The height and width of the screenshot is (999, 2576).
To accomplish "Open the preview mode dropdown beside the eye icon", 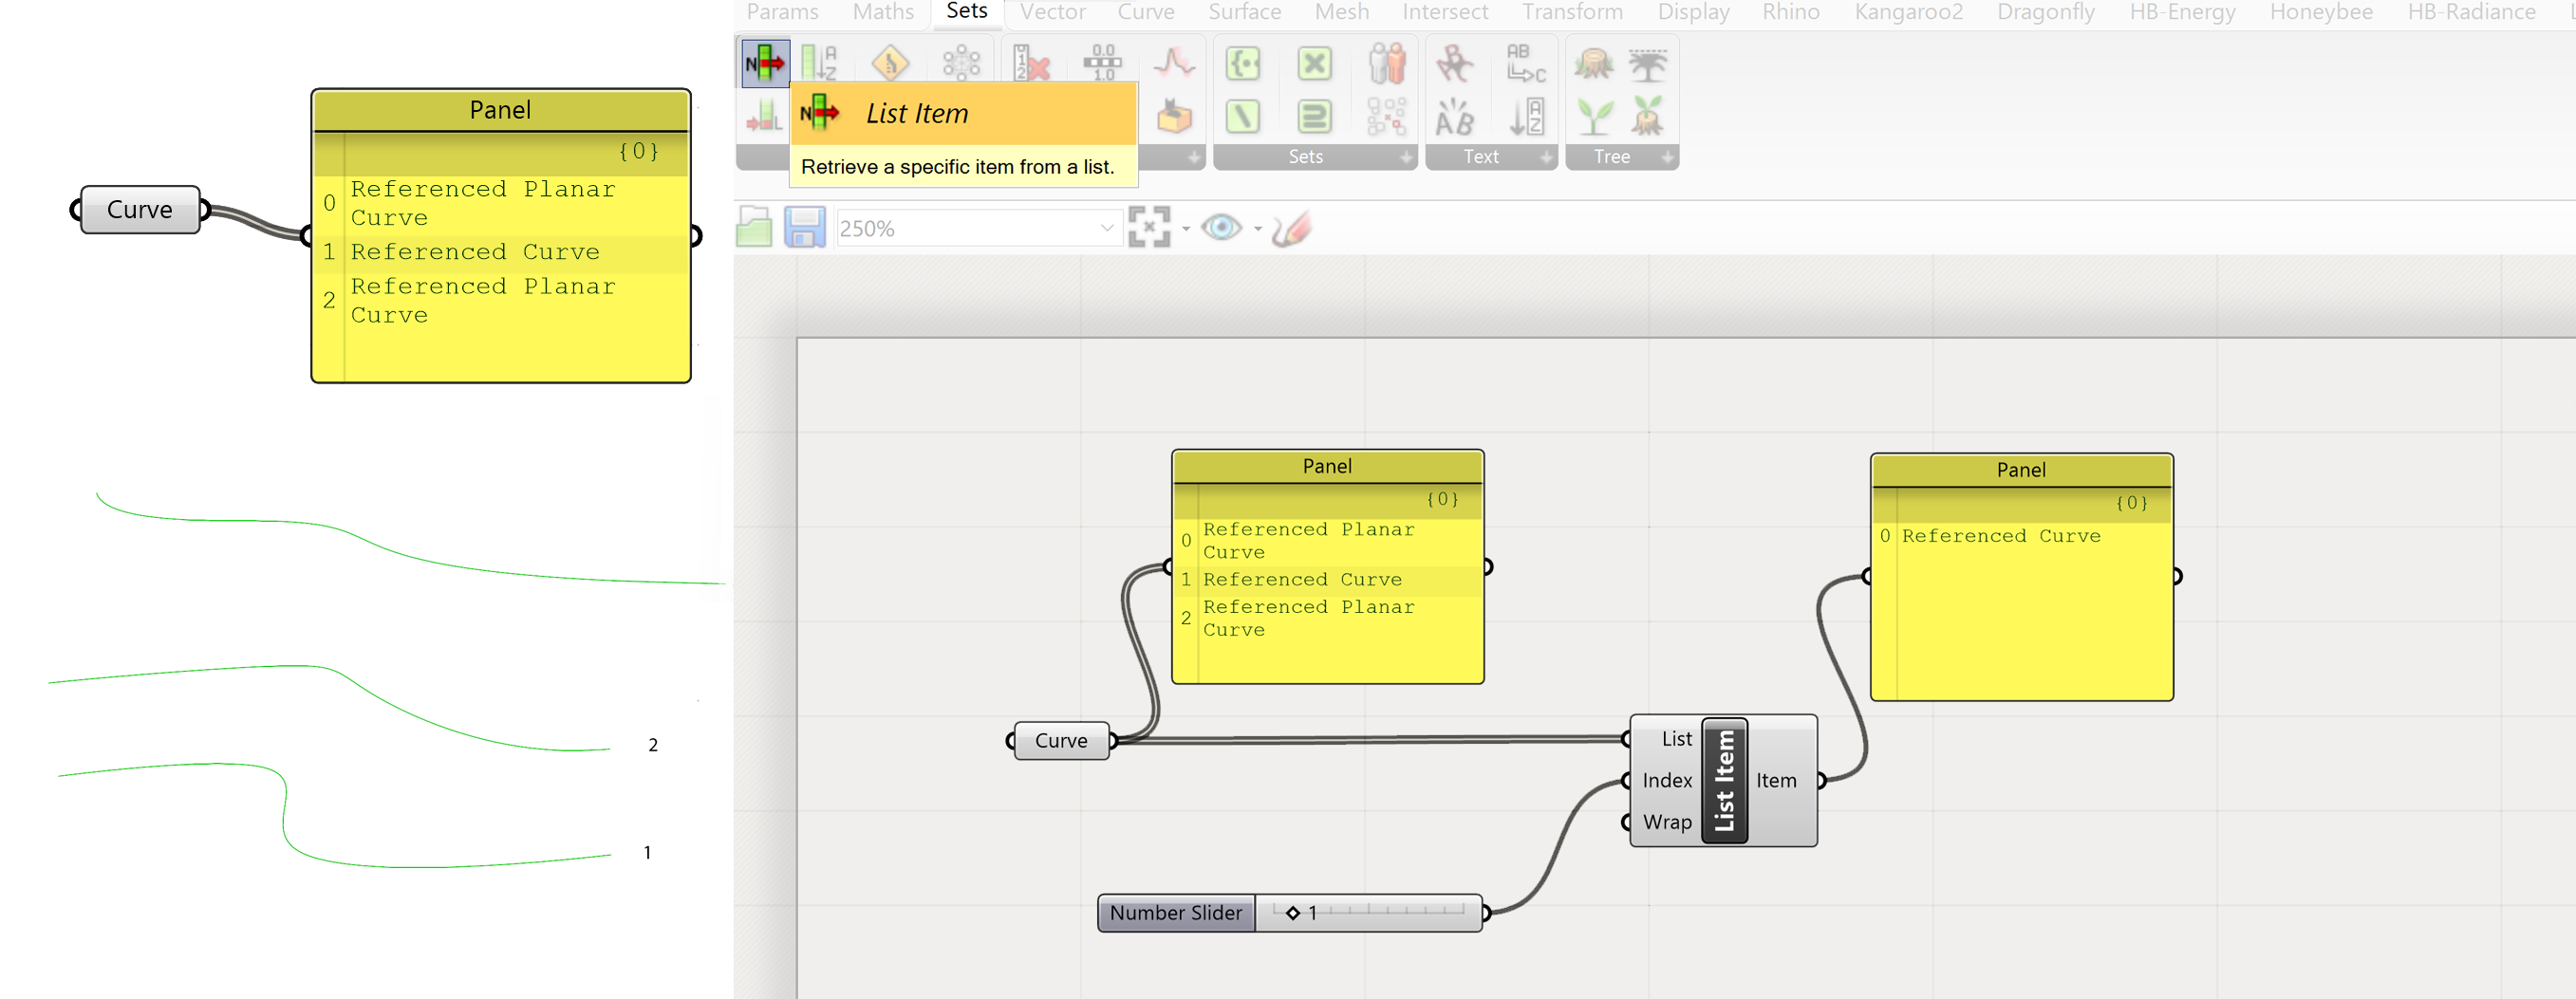I will [1259, 229].
